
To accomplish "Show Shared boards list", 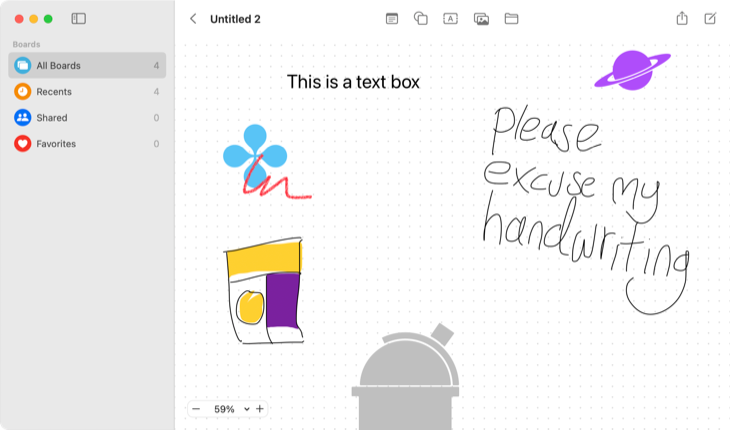I will 87,118.
